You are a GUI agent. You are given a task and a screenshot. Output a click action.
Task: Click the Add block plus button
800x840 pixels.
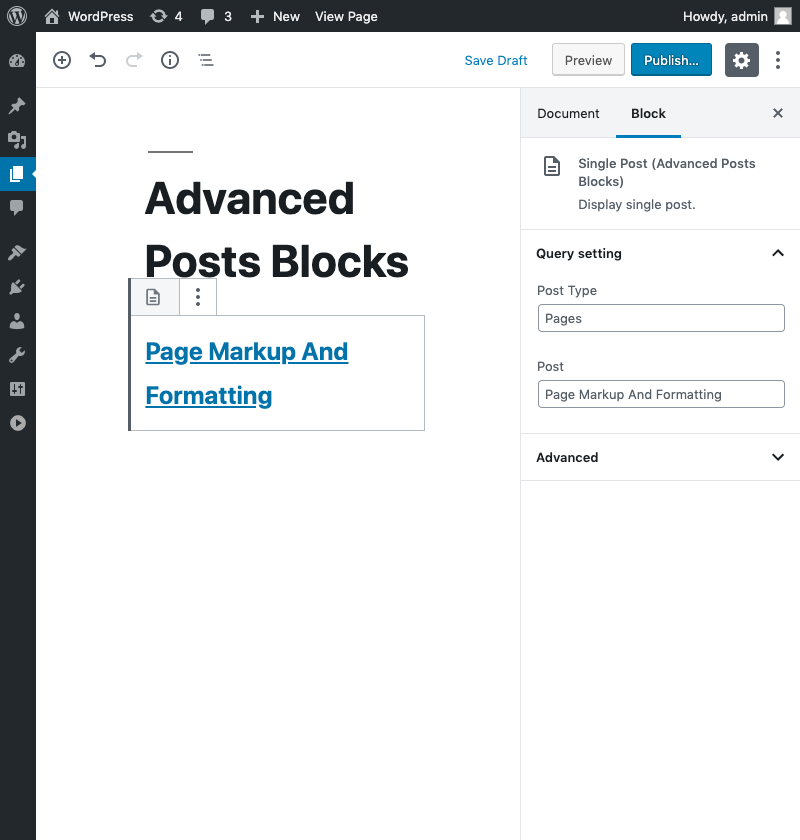[x=62, y=60]
